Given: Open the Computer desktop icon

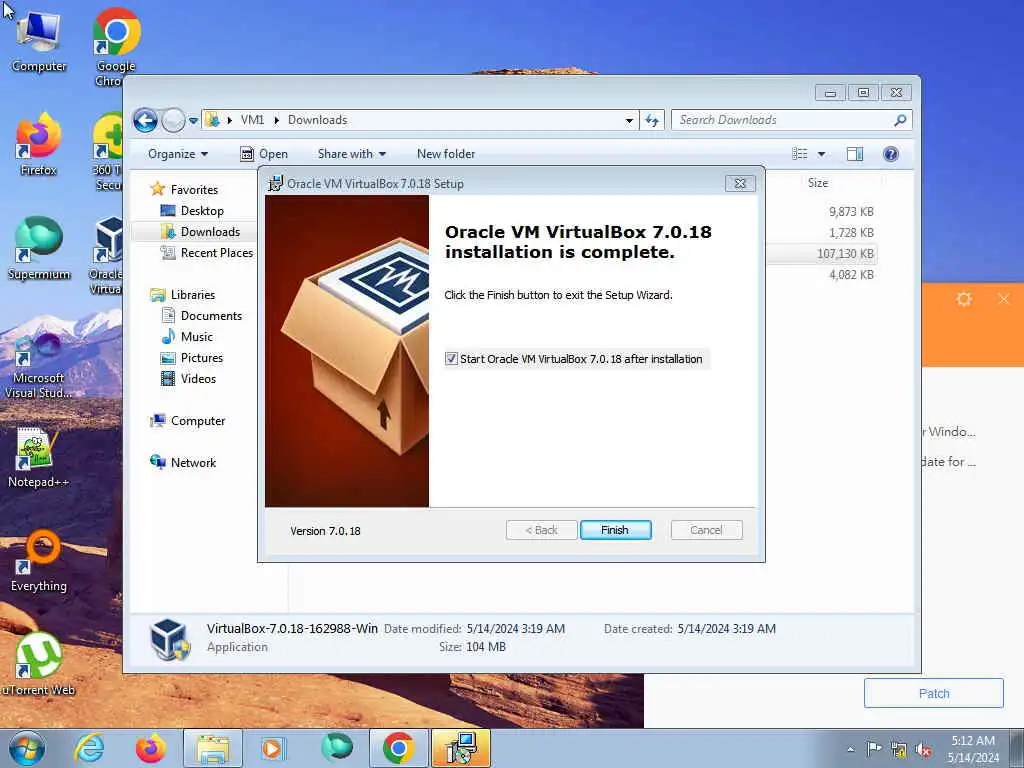Looking at the screenshot, I should [x=39, y=40].
